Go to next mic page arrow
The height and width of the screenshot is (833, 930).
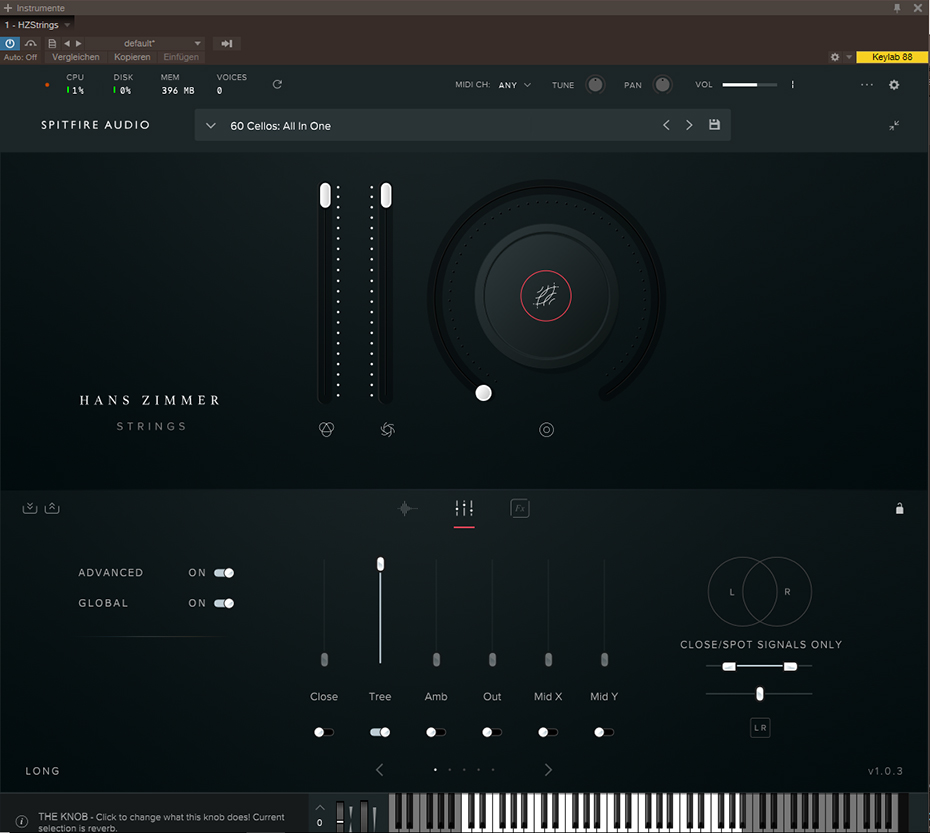[x=548, y=770]
